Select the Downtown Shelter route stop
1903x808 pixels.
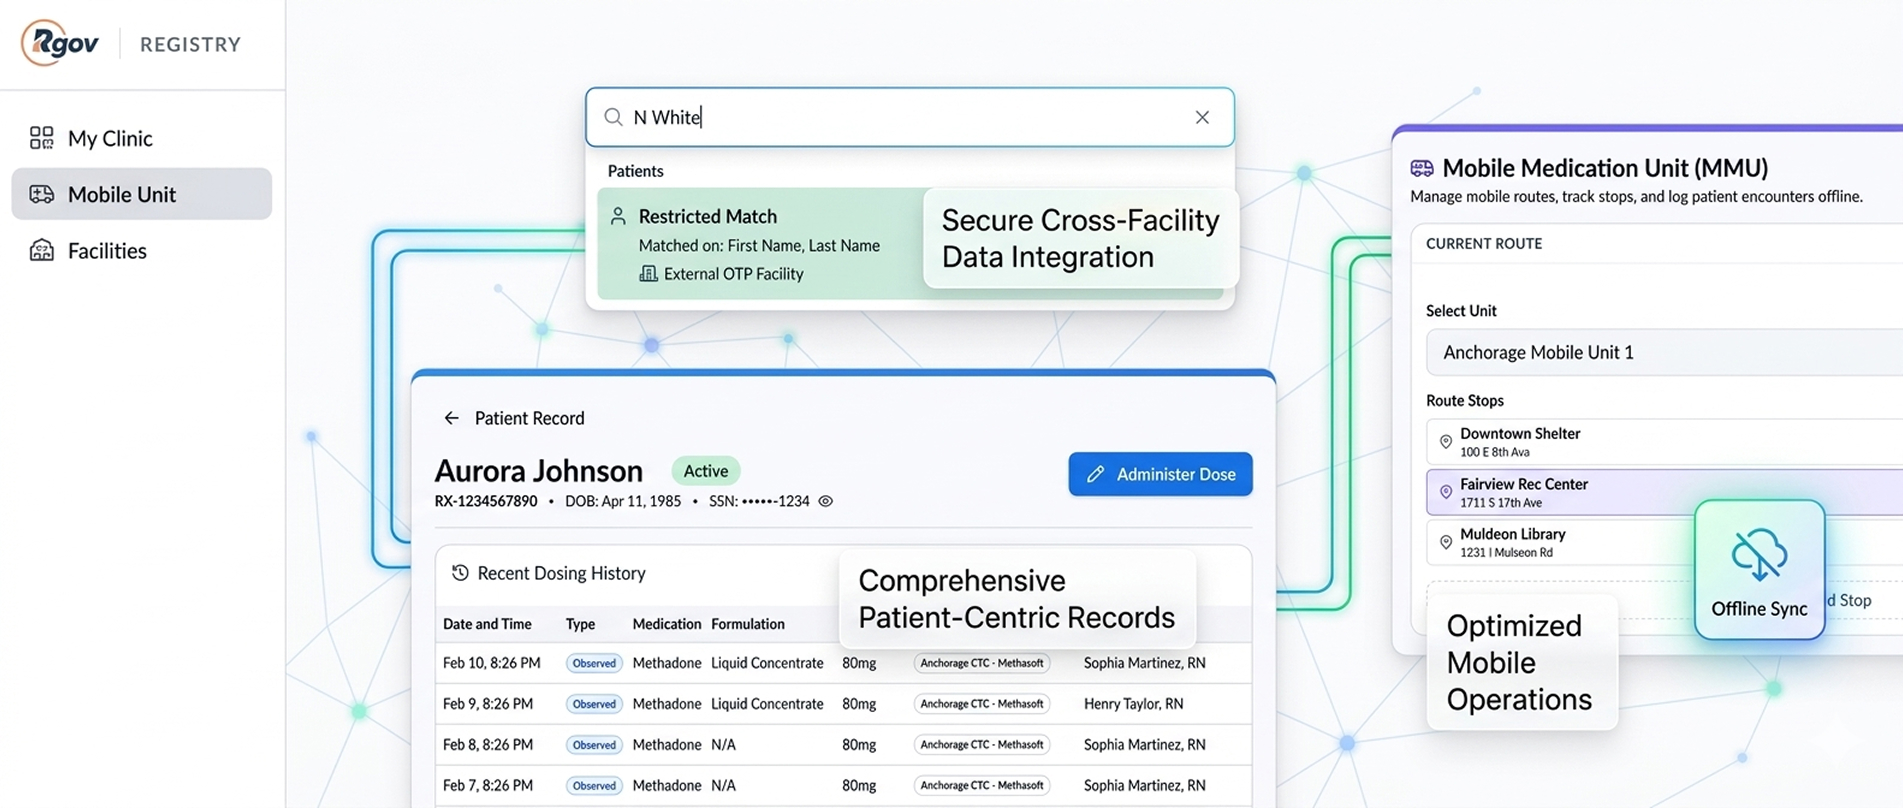tap(1664, 441)
